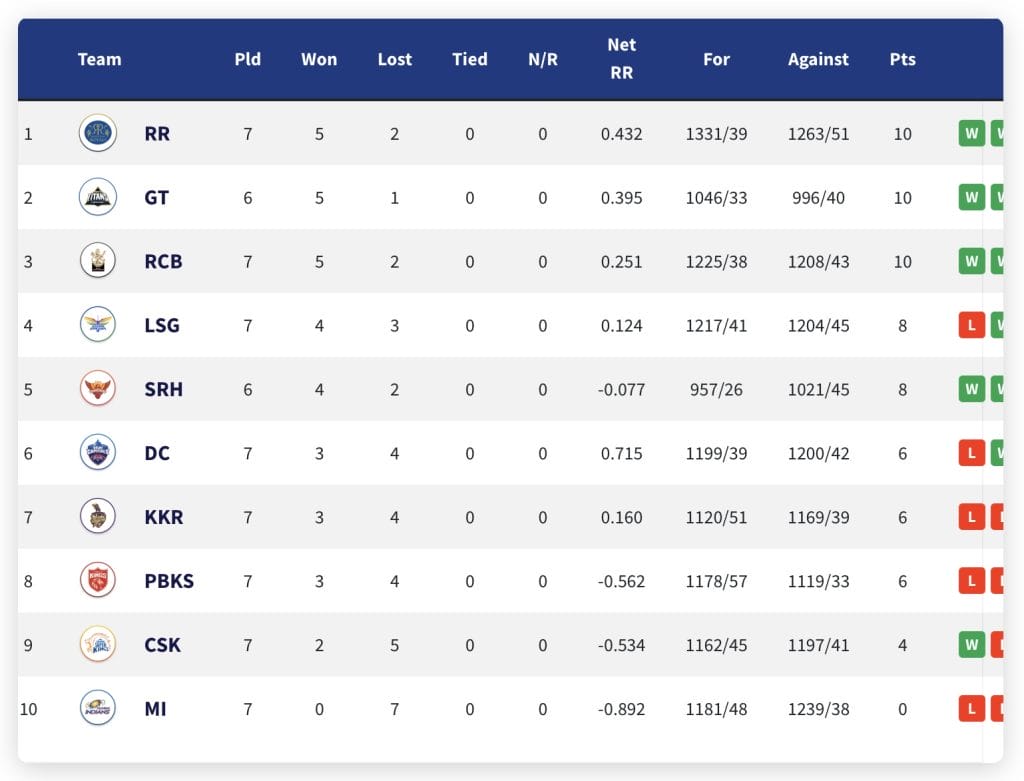1024x781 pixels.
Task: Click the green W badge in CSK row
Action: pos(972,645)
